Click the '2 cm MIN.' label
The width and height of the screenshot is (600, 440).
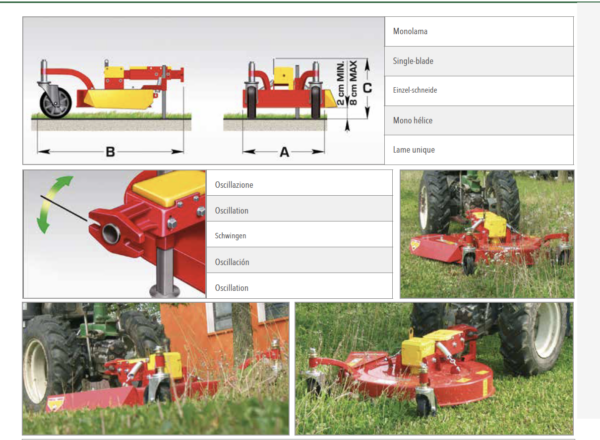pos(340,83)
